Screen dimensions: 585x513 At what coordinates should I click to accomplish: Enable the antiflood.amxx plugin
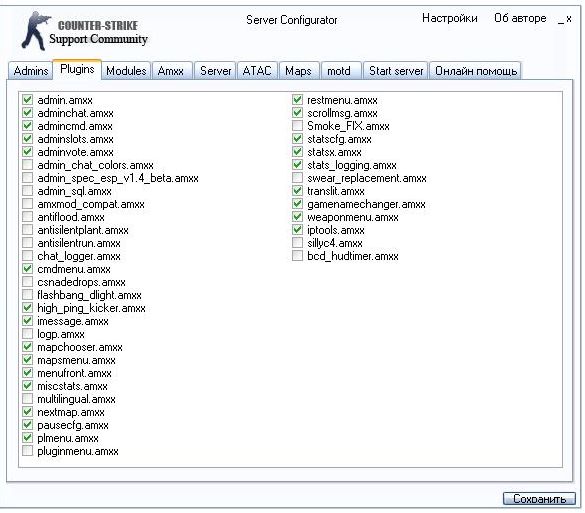27,217
